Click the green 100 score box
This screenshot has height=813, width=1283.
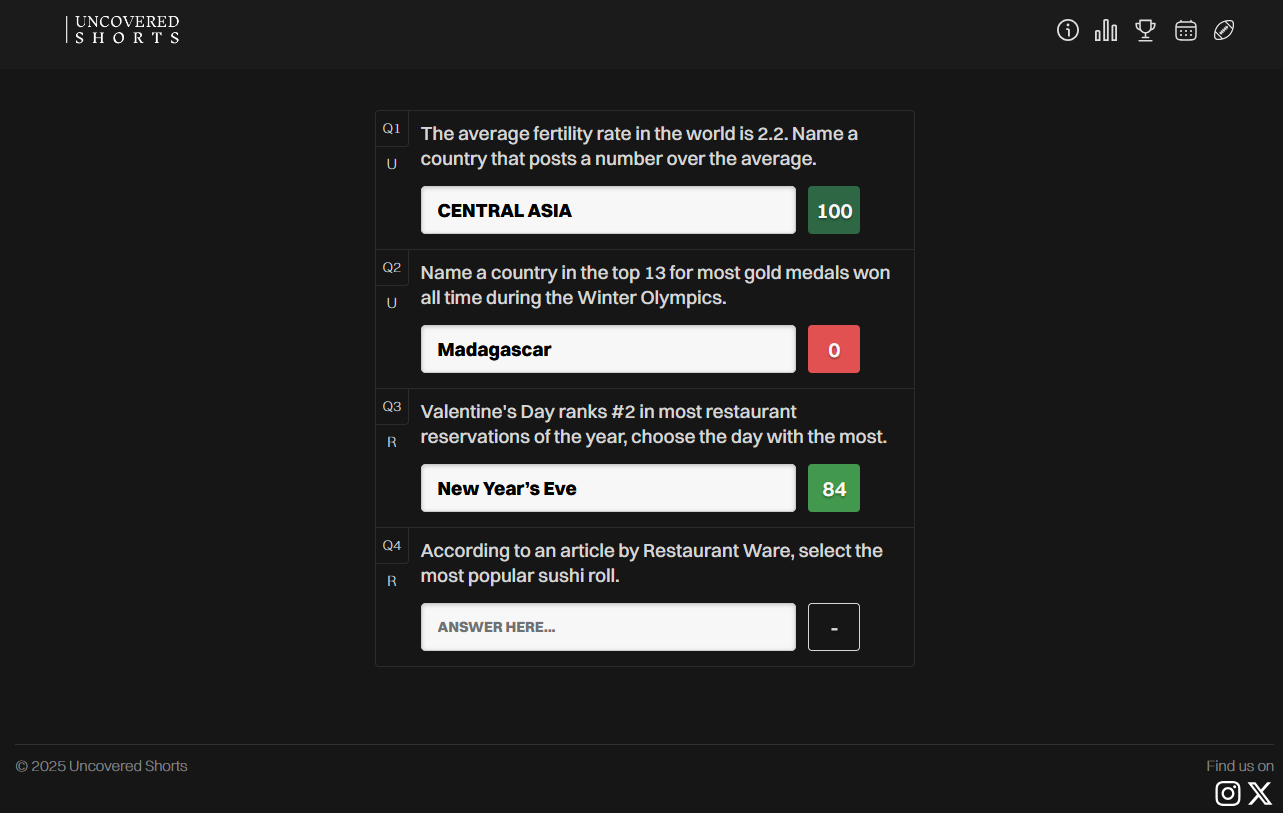pos(834,210)
